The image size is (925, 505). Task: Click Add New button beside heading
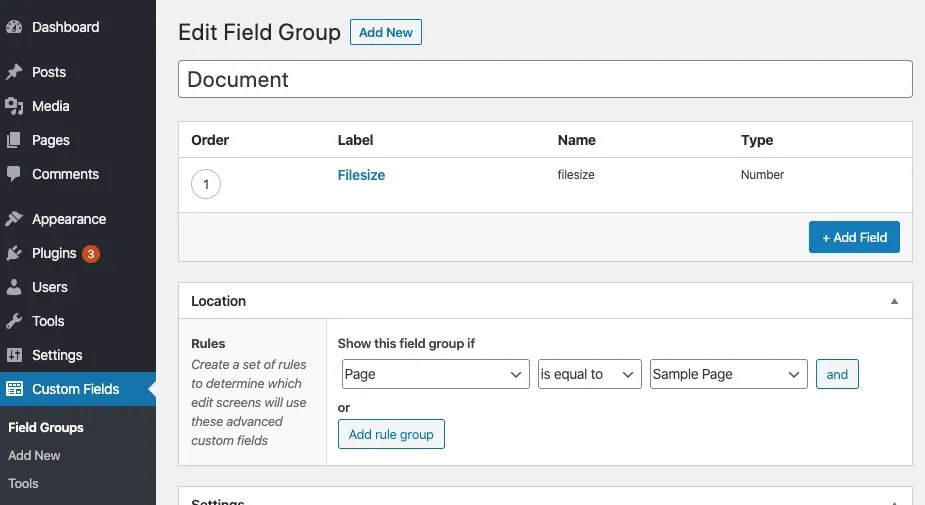[x=386, y=32]
